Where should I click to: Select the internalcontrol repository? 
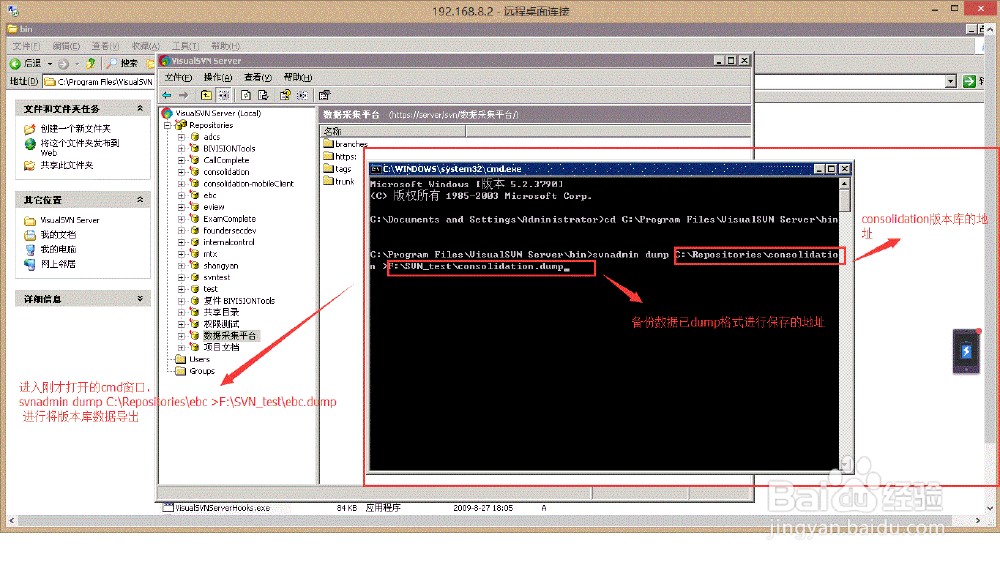[228, 242]
